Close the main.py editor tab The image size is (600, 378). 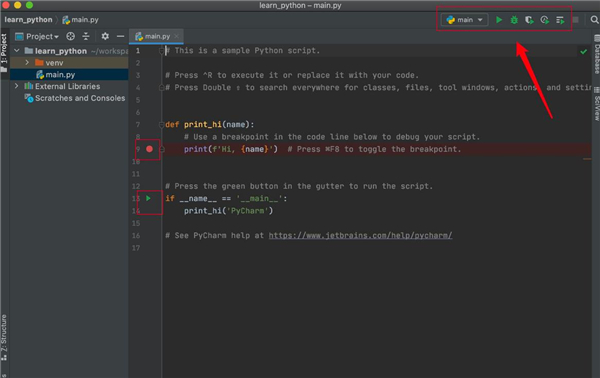[x=176, y=36]
